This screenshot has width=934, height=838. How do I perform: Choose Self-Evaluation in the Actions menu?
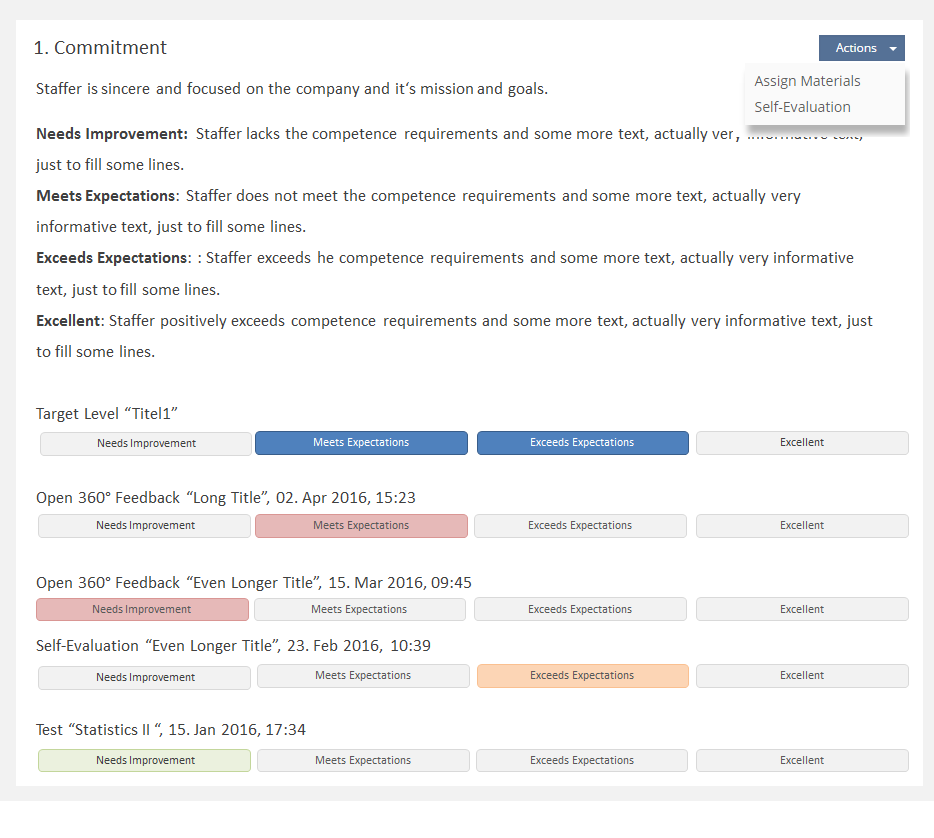tap(802, 107)
